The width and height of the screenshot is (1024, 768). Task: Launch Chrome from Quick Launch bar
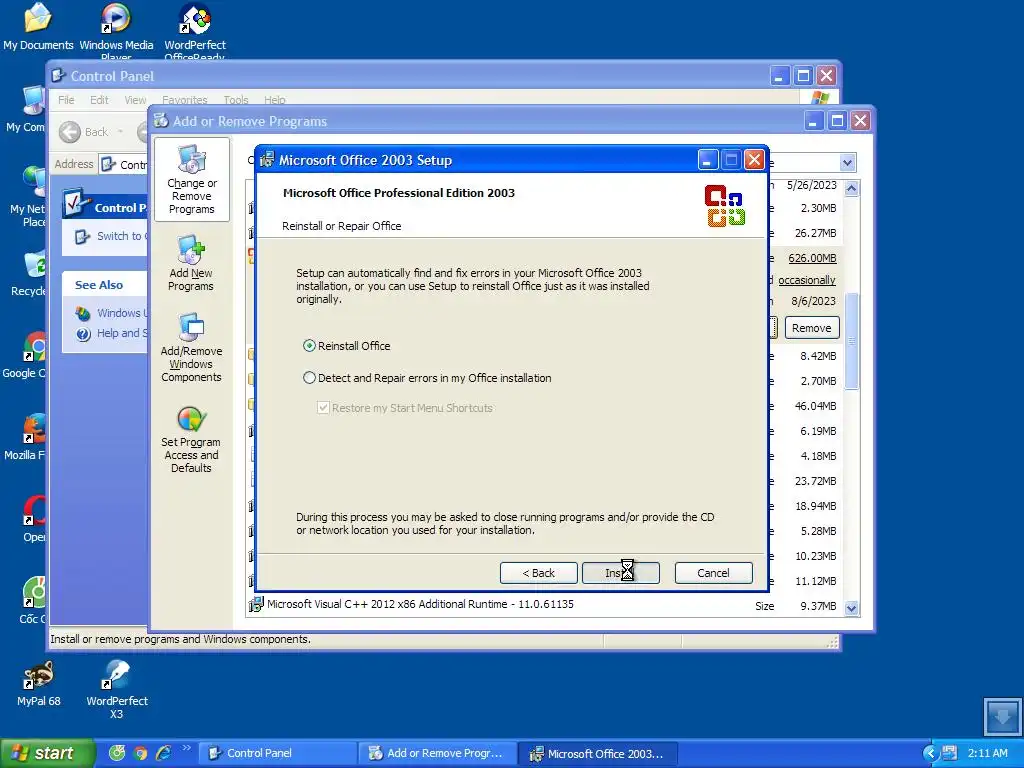(x=140, y=753)
